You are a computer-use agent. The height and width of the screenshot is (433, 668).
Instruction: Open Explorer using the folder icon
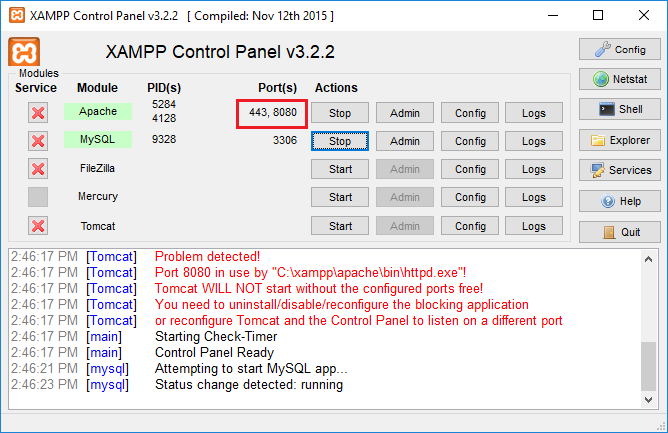pos(619,140)
